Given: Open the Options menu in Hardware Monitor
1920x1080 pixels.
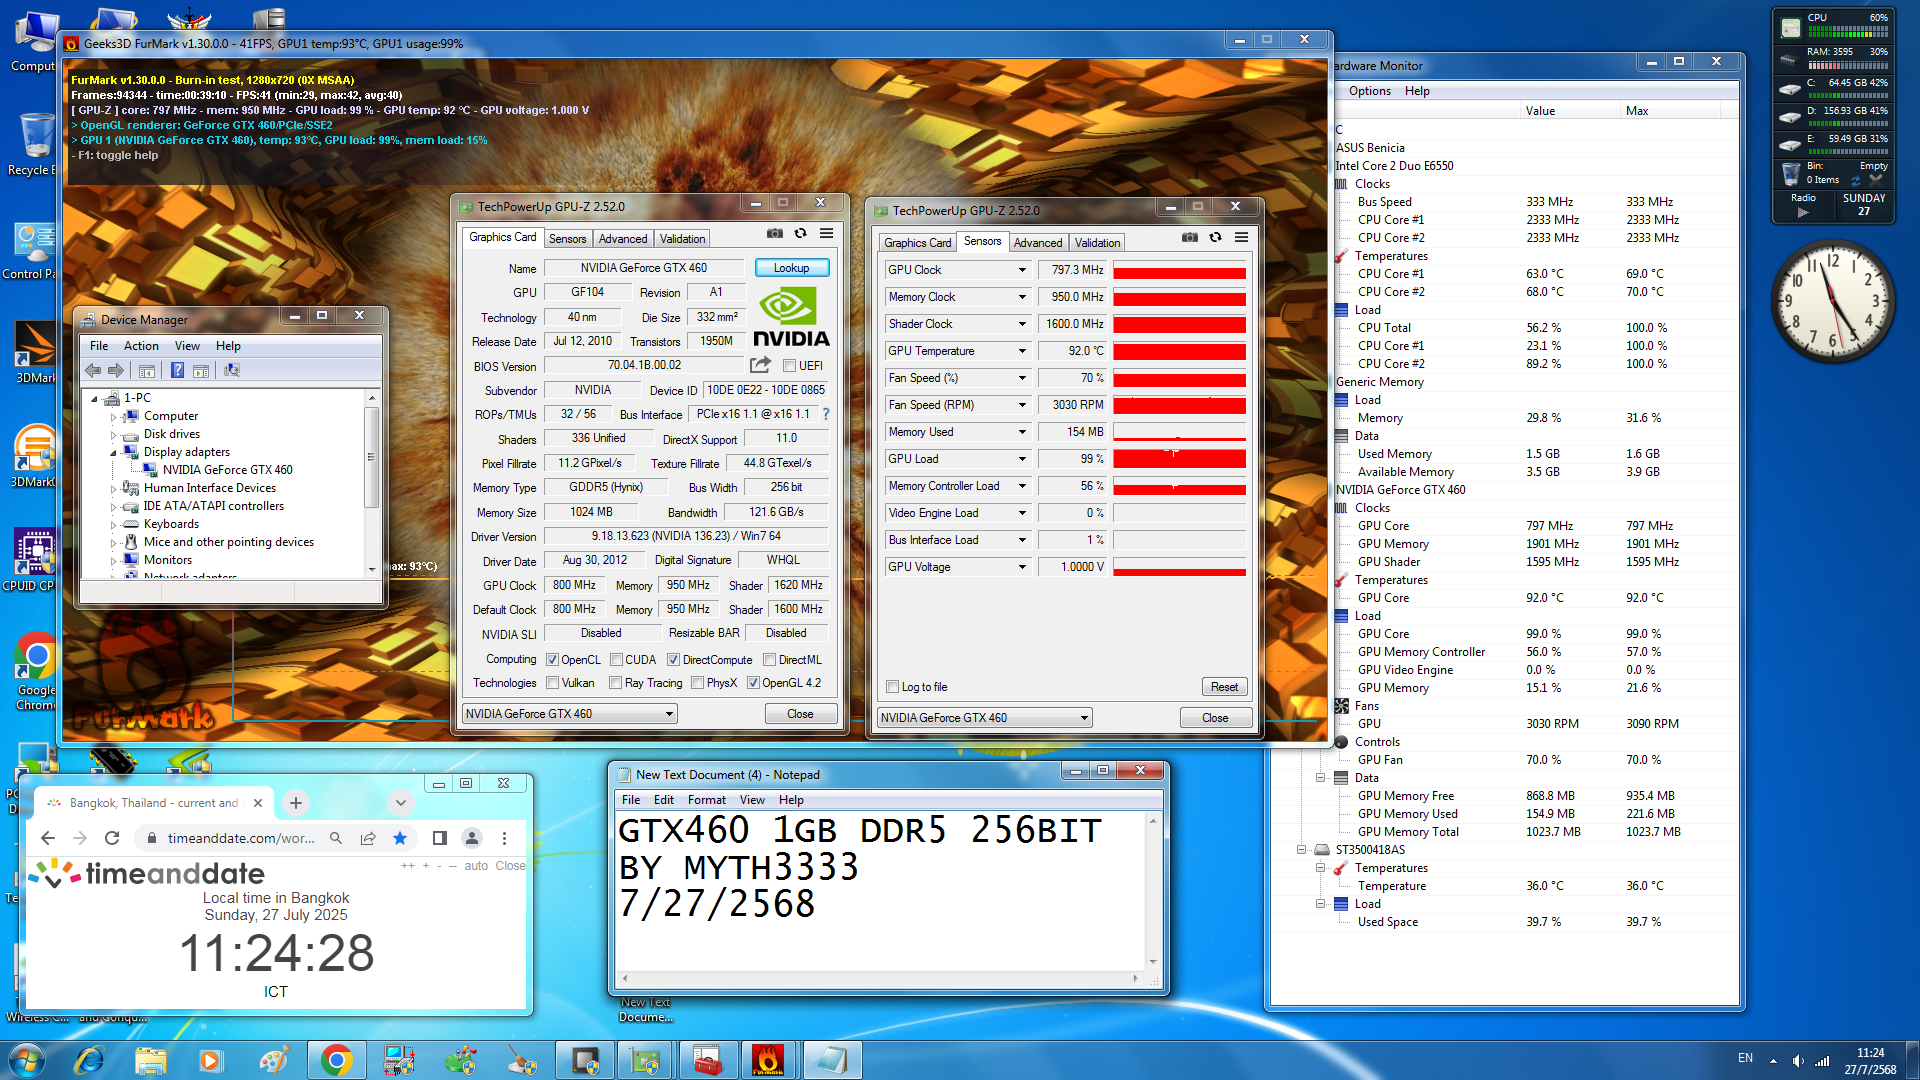Looking at the screenshot, I should pyautogui.click(x=1369, y=91).
